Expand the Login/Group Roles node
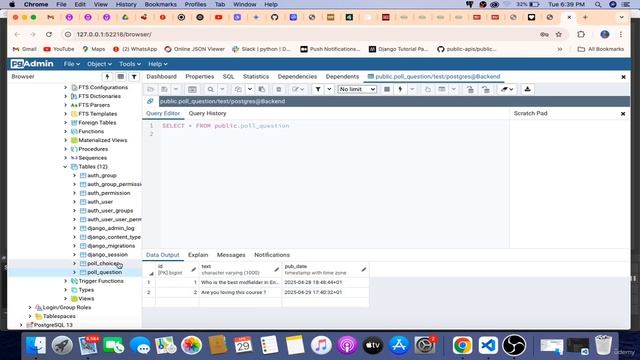Screen dimensions: 640x360 (x=30, y=307)
